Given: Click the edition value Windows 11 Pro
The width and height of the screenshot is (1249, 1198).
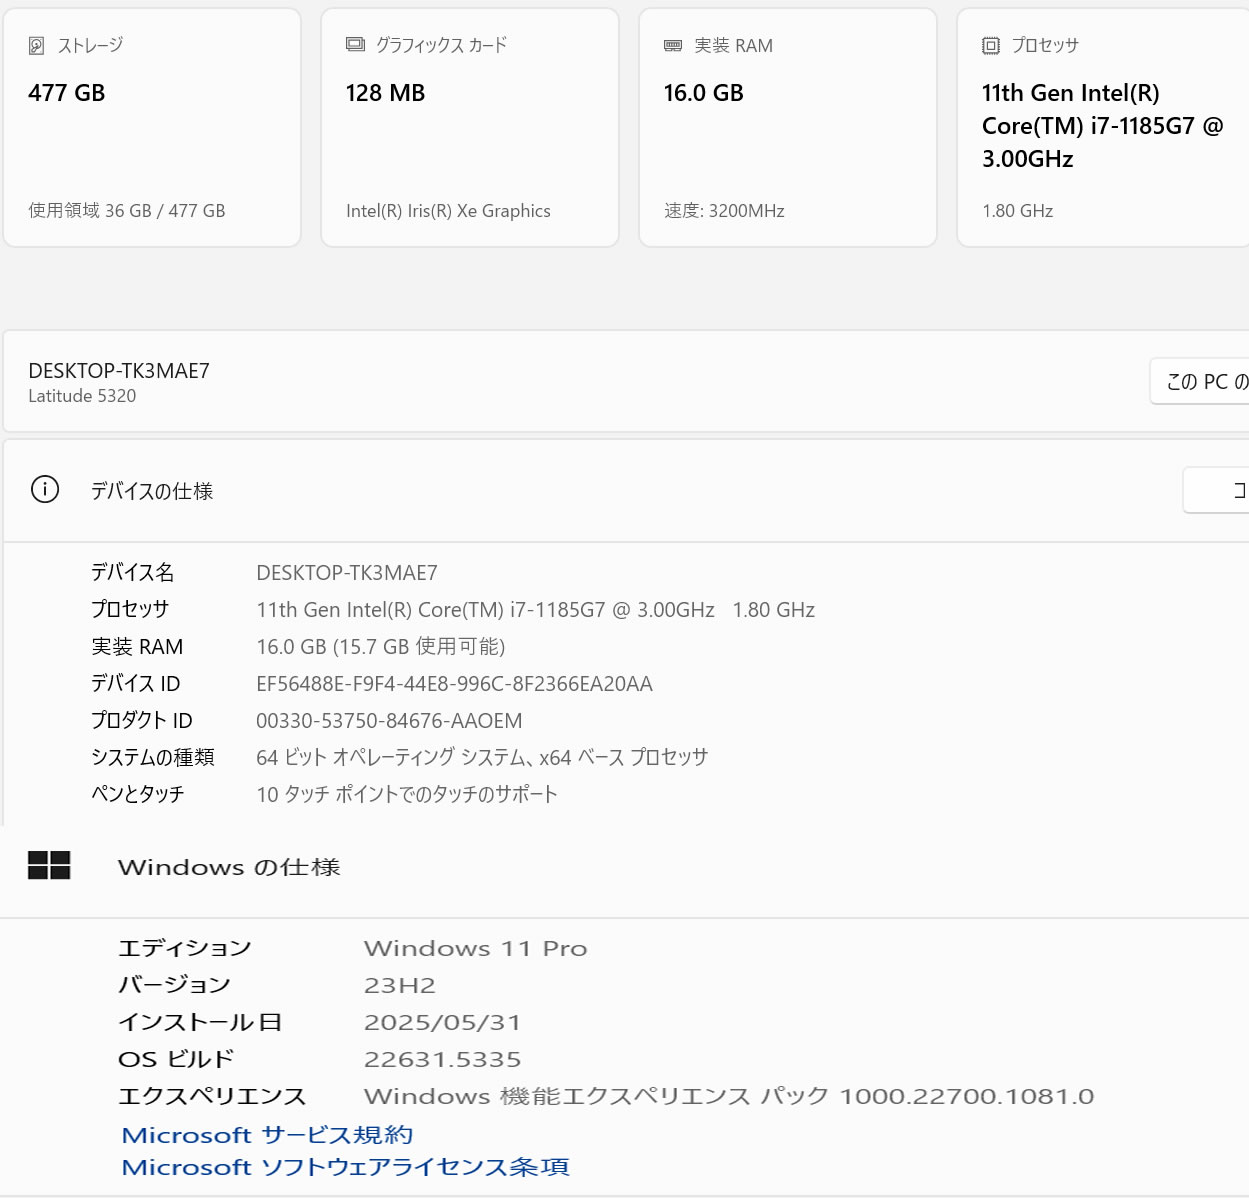Looking at the screenshot, I should click(x=476, y=948).
